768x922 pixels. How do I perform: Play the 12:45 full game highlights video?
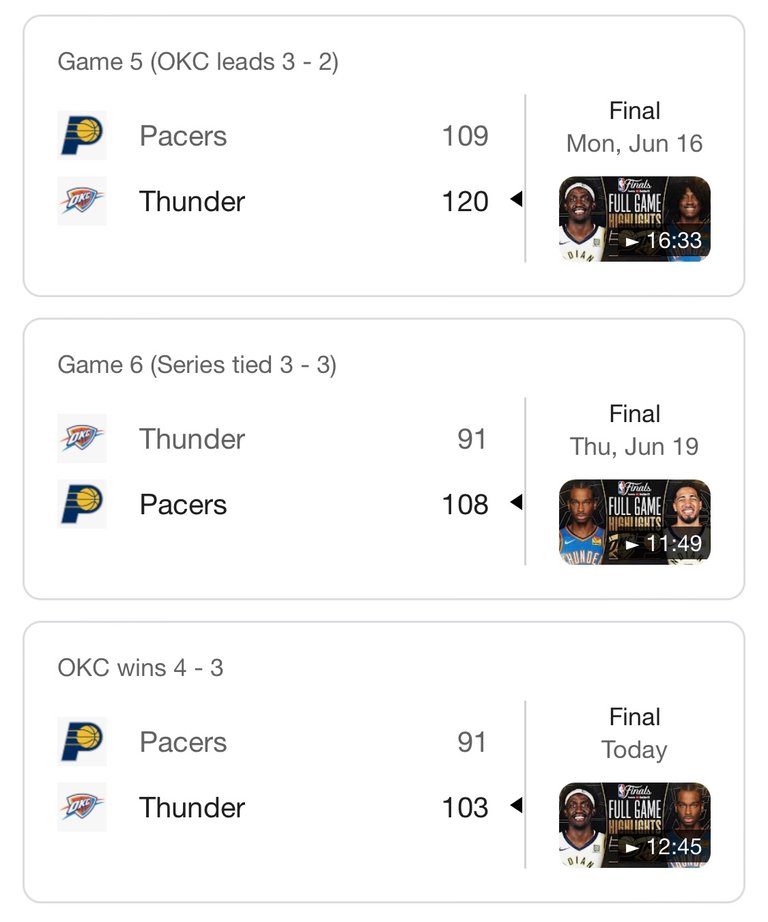[635, 825]
